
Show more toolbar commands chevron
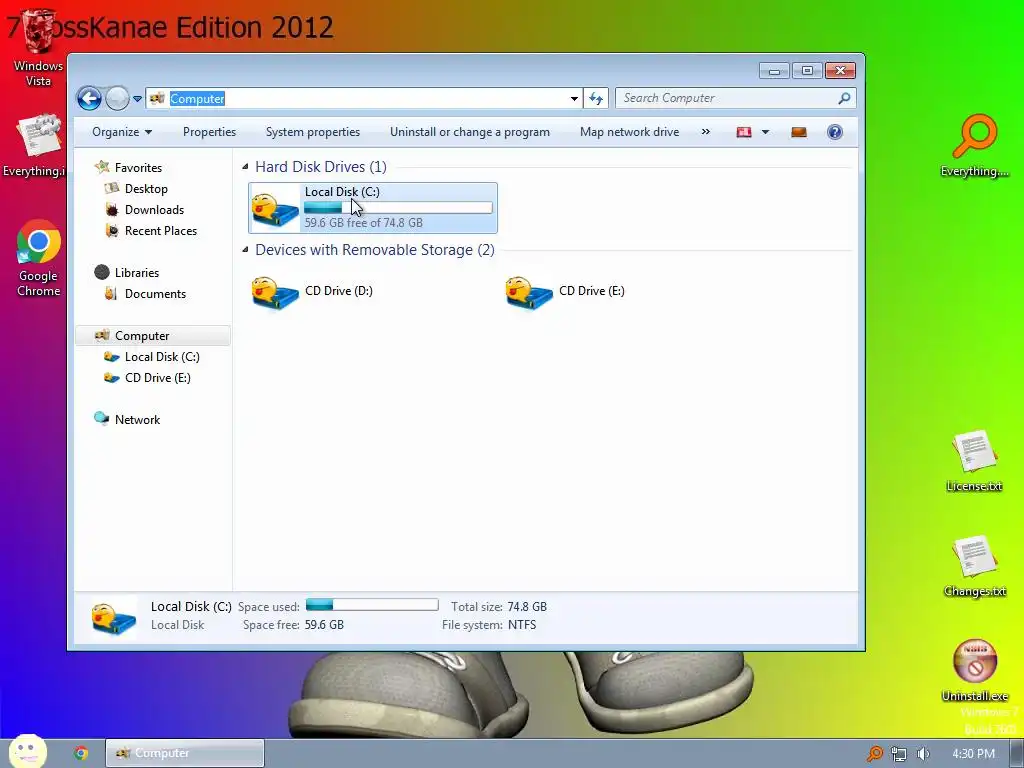point(705,132)
